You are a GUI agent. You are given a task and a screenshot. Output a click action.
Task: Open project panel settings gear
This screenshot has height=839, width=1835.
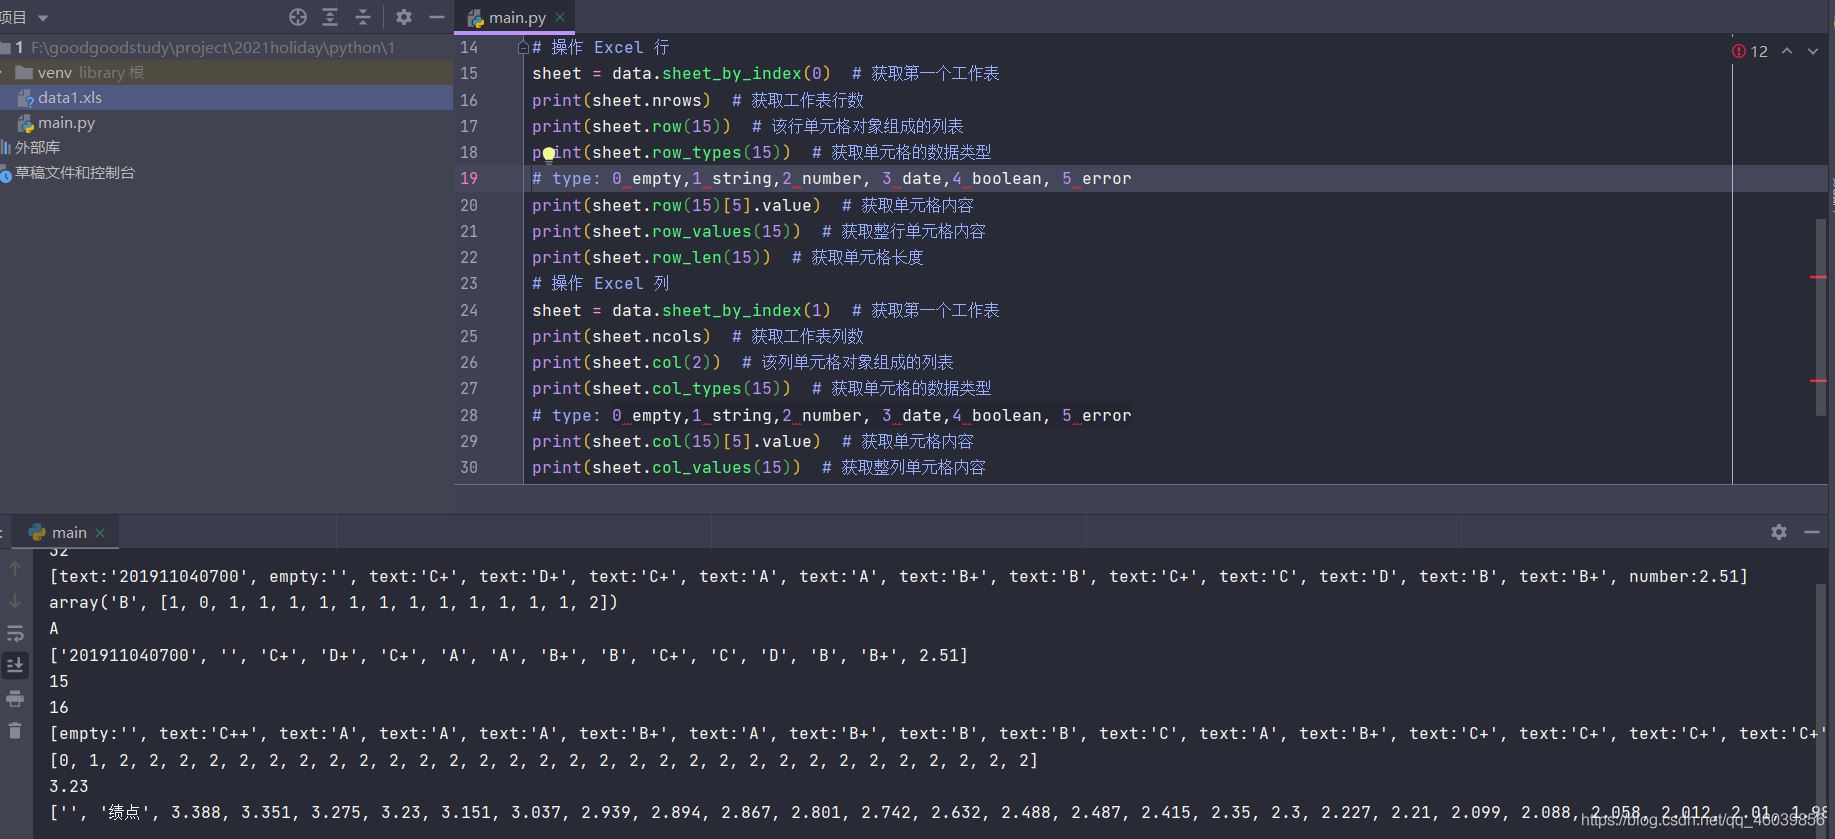(403, 17)
